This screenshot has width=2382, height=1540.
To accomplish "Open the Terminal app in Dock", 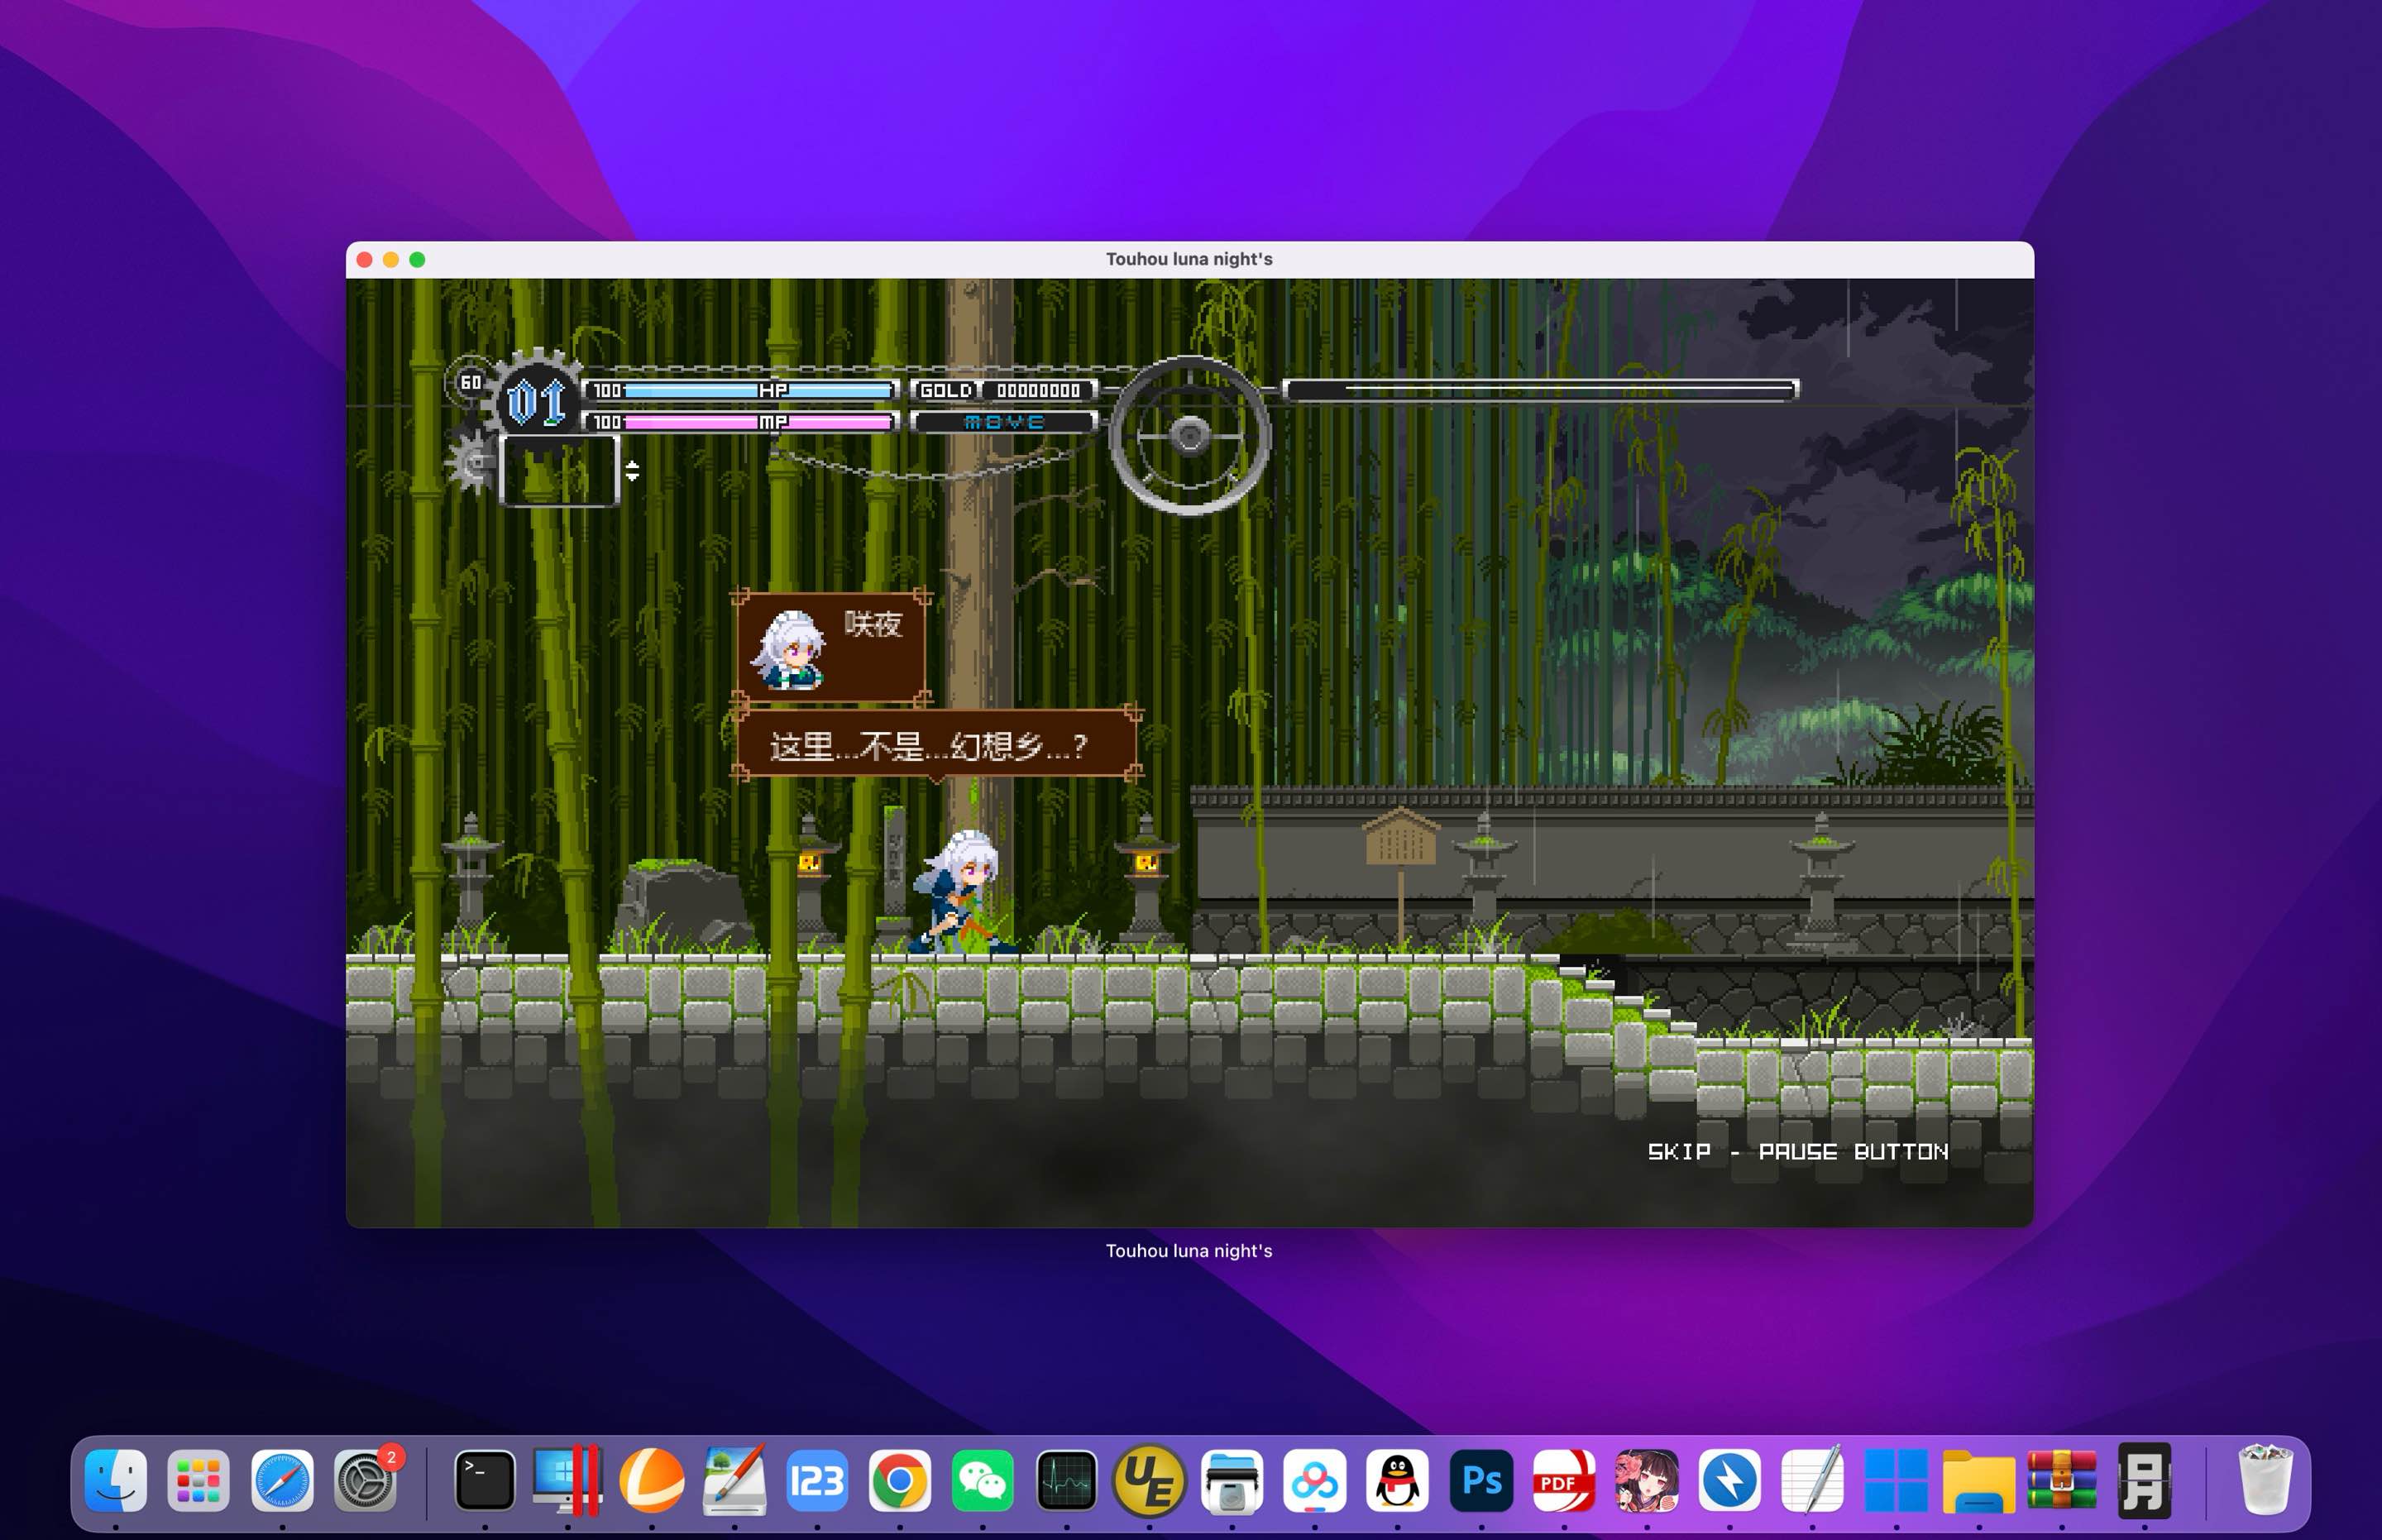I will pos(485,1480).
